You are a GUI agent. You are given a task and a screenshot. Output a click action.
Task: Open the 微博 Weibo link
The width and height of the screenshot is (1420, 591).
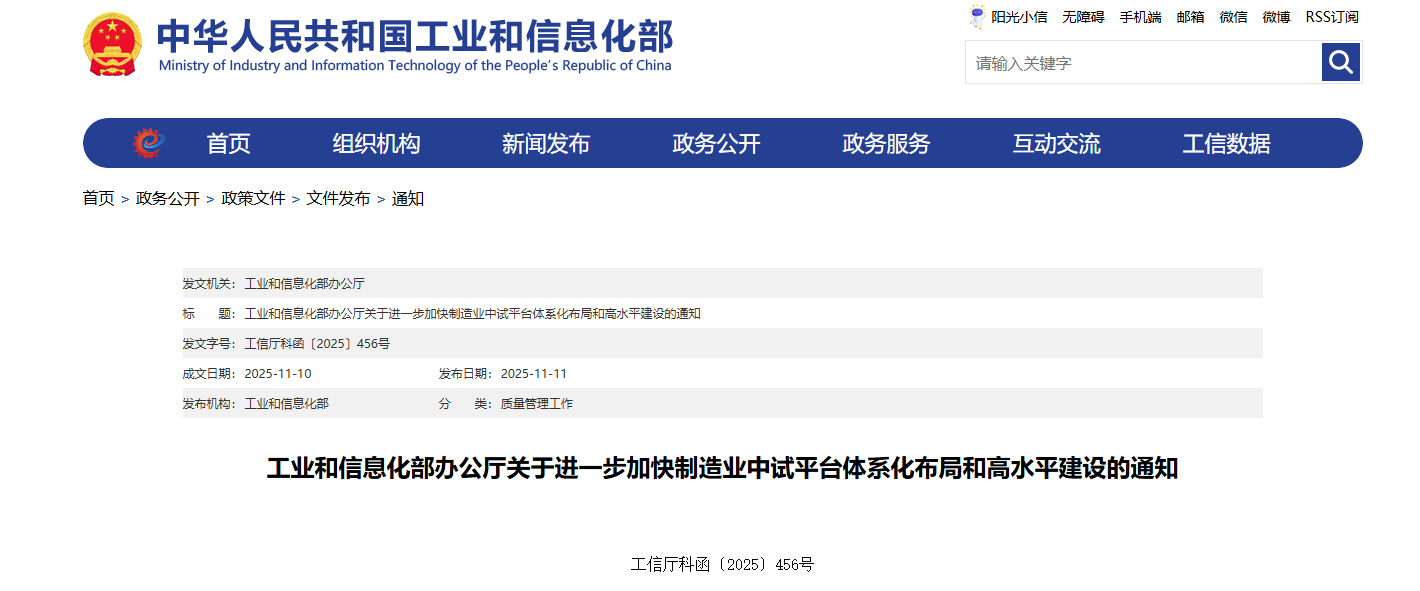(1275, 17)
